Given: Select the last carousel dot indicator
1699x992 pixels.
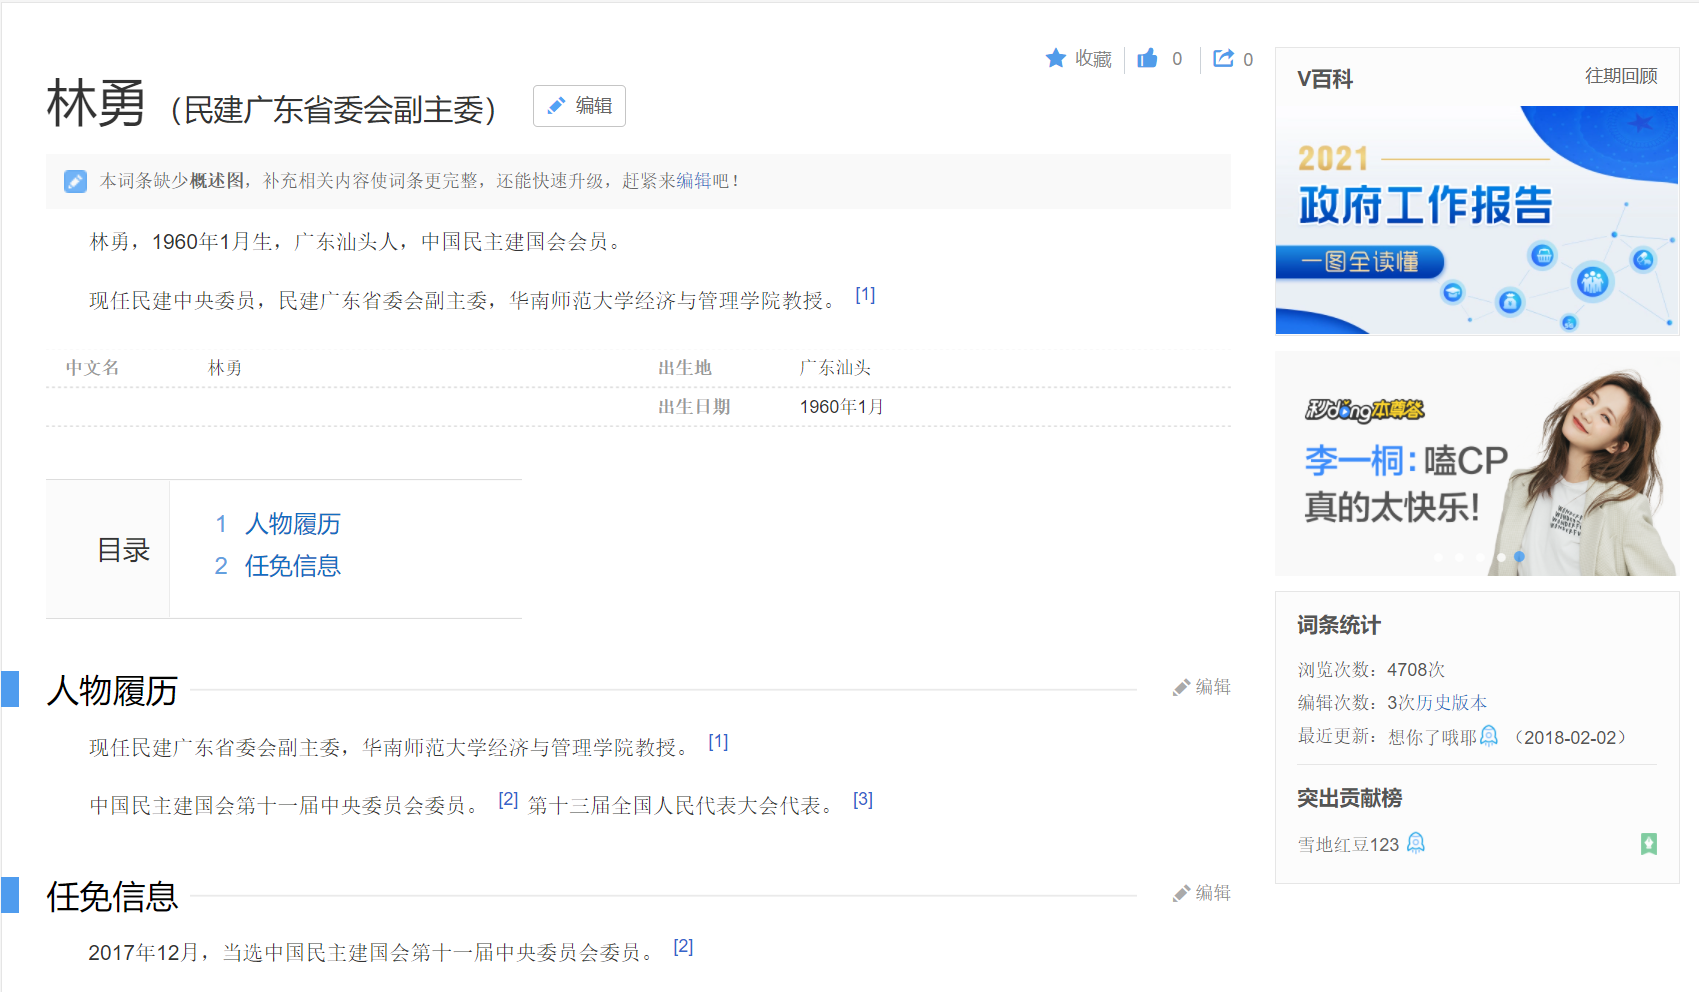Looking at the screenshot, I should 1519,557.
